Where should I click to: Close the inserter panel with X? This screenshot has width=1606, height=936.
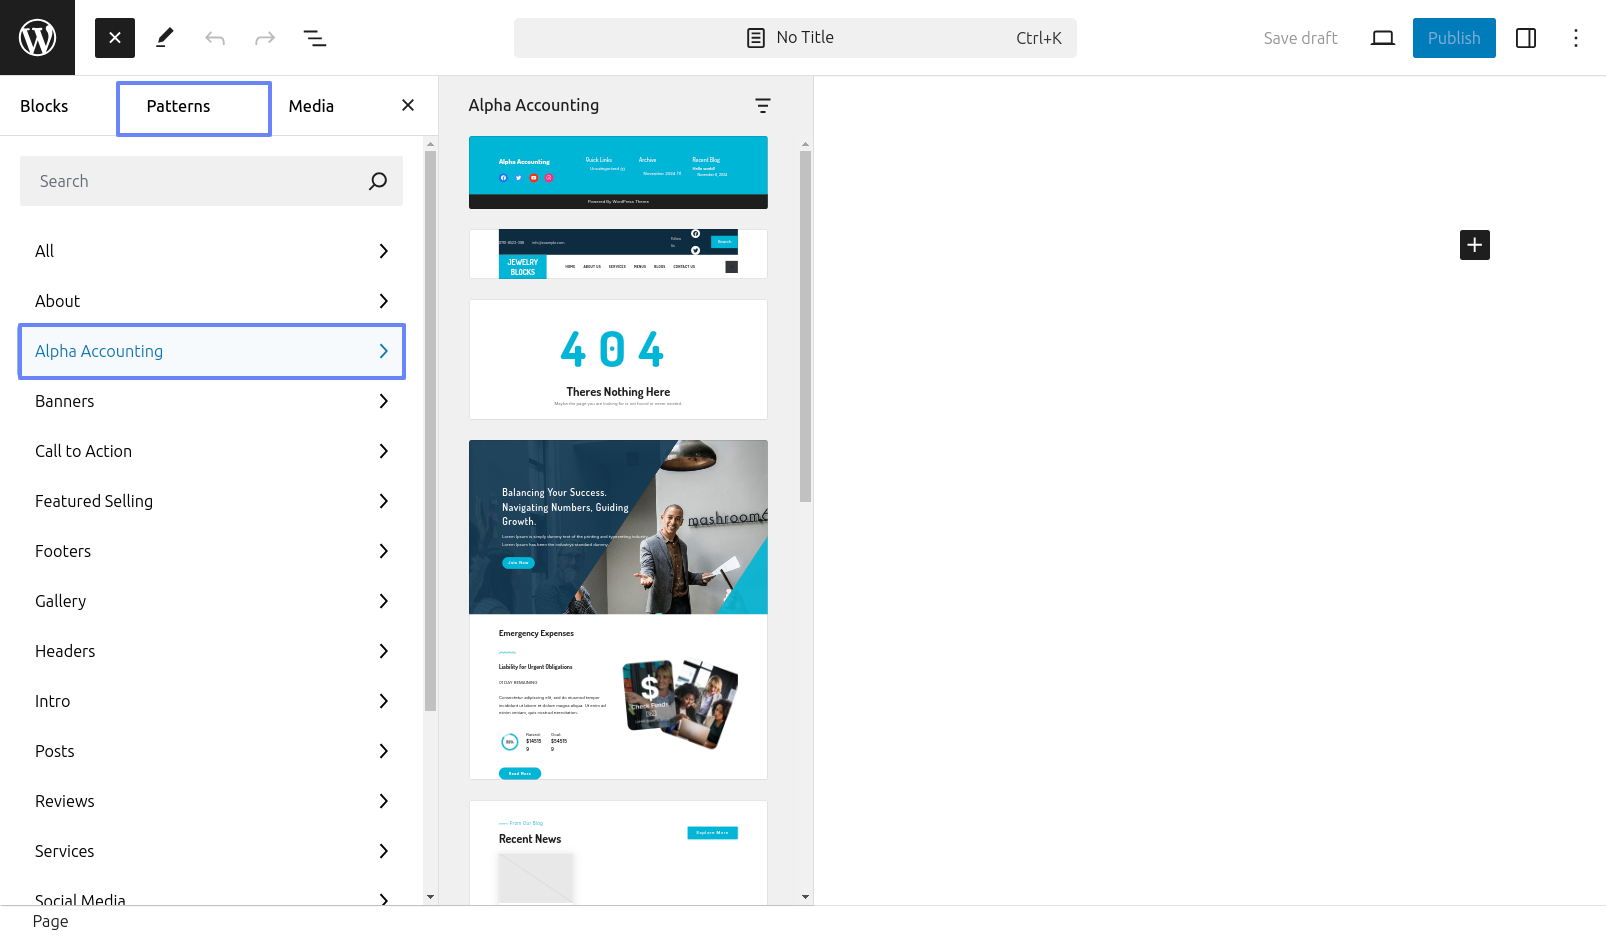(x=408, y=105)
